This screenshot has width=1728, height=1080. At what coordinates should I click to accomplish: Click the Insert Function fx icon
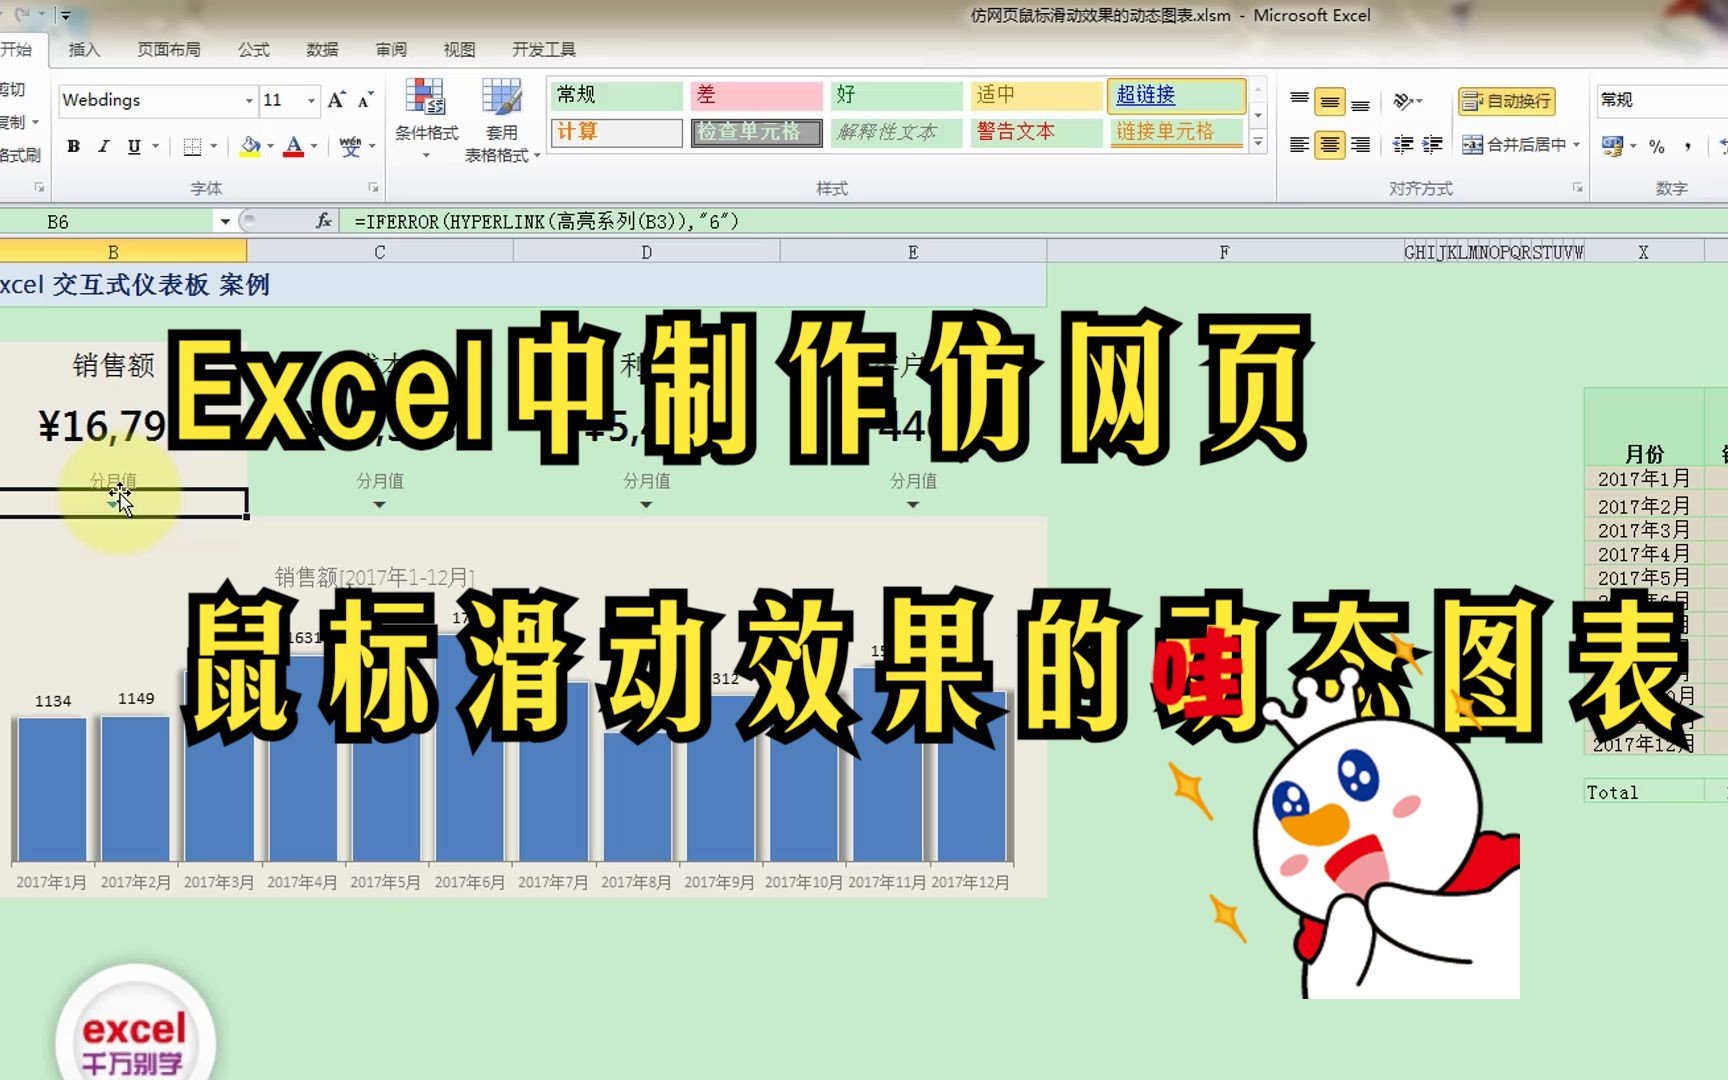(323, 221)
